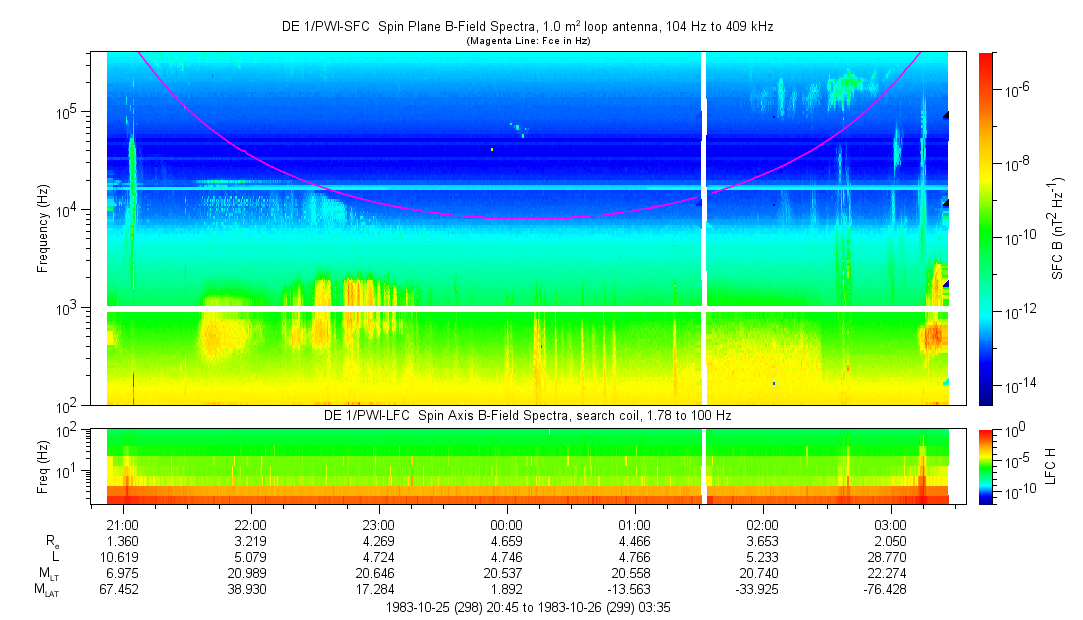Click the MLT value -20.558
The image size is (1083, 620).
(x=635, y=572)
